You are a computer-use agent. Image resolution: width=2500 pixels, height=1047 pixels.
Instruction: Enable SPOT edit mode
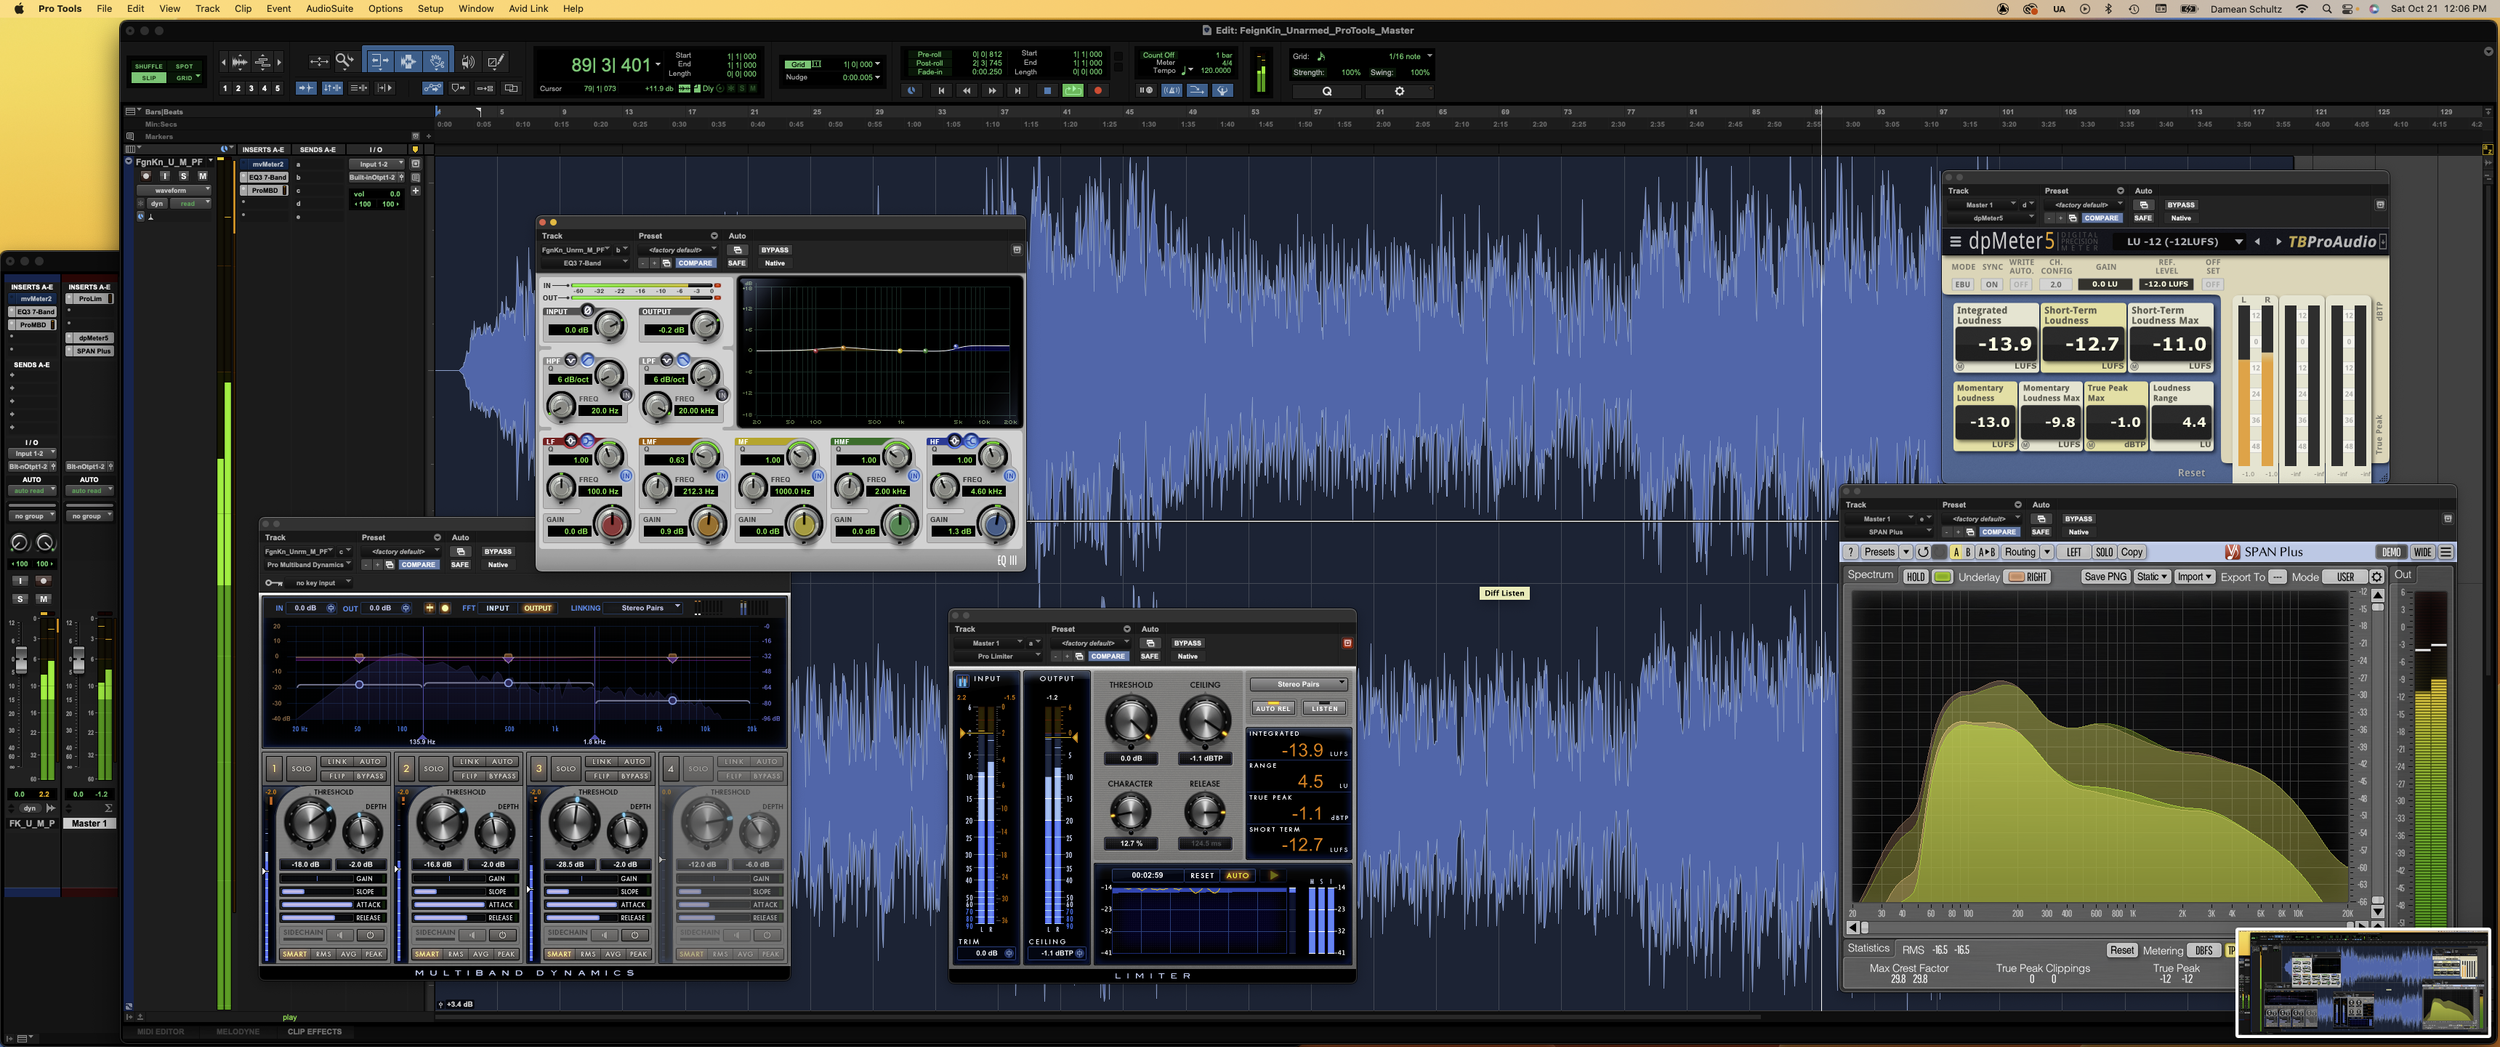tap(185, 66)
